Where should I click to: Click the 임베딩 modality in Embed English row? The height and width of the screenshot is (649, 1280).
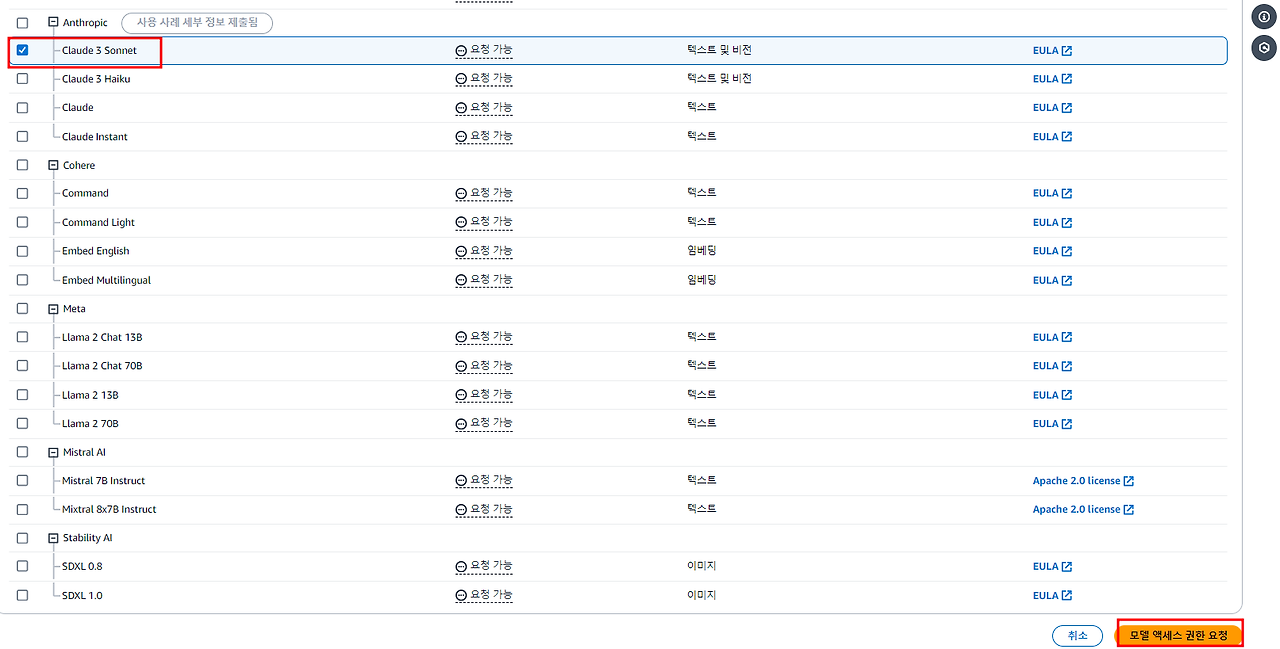(702, 251)
